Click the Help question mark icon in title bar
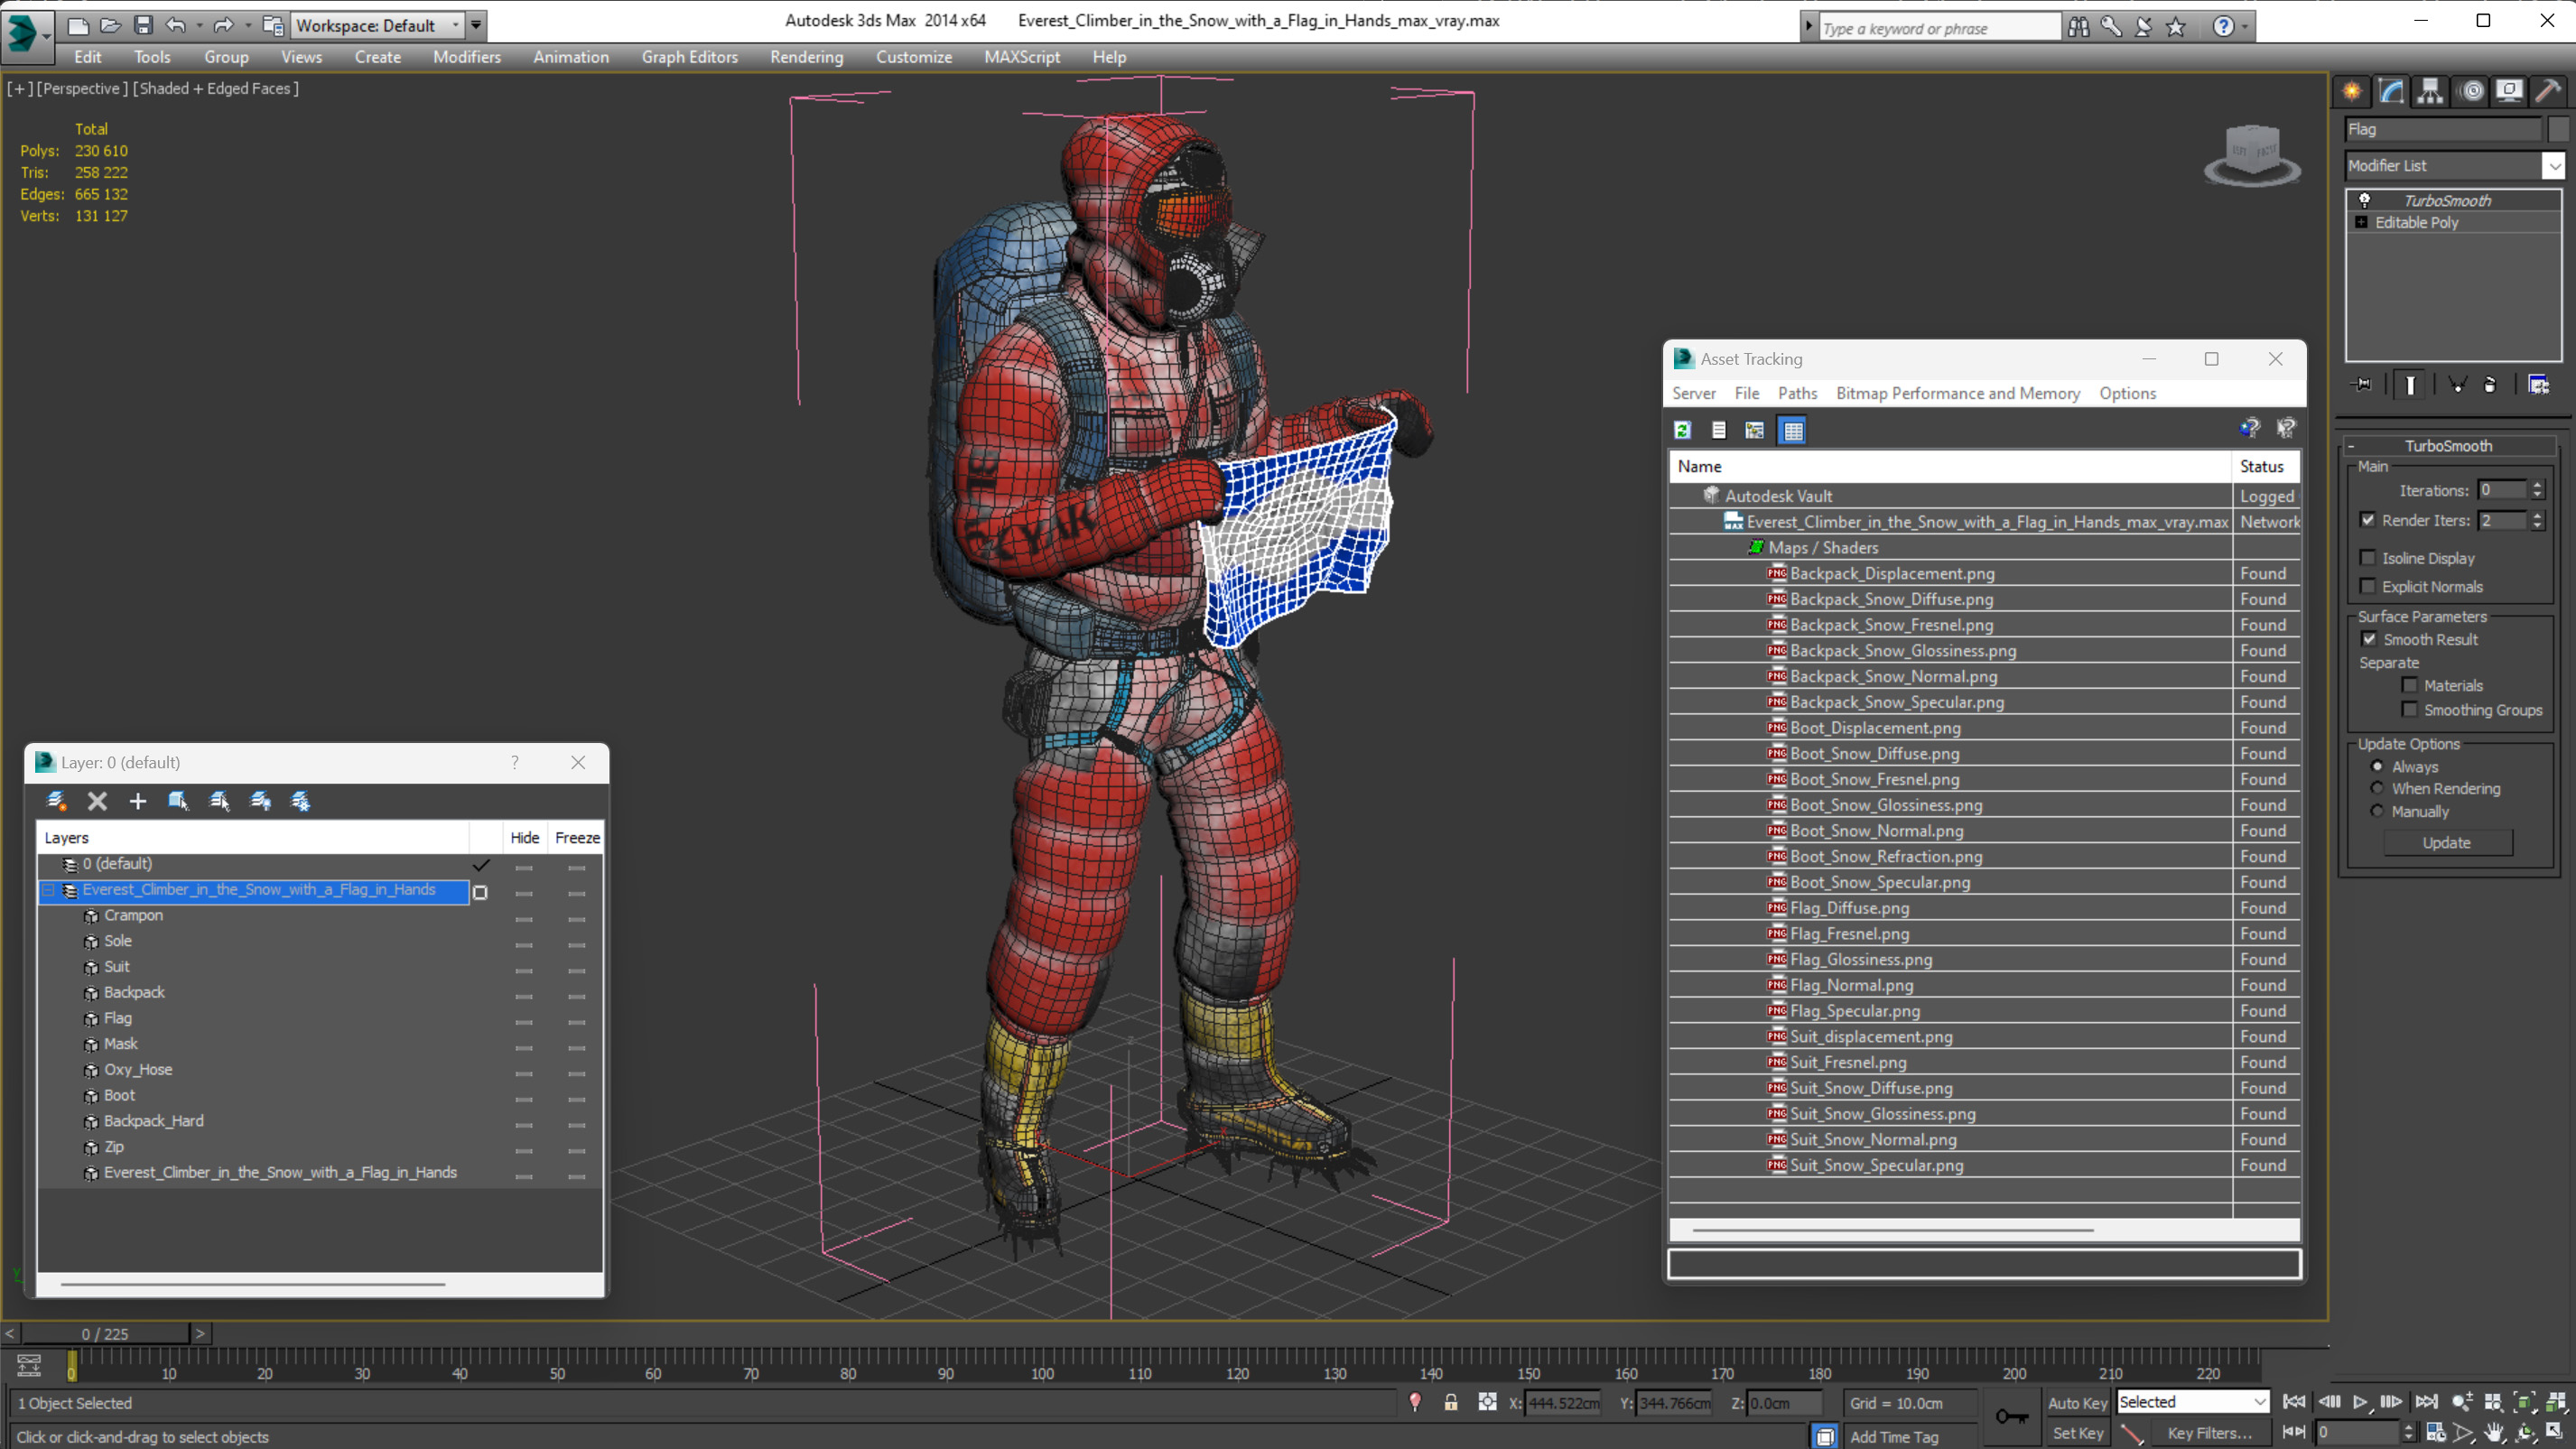Viewport: 2576px width, 1449px height. pos(2223,27)
